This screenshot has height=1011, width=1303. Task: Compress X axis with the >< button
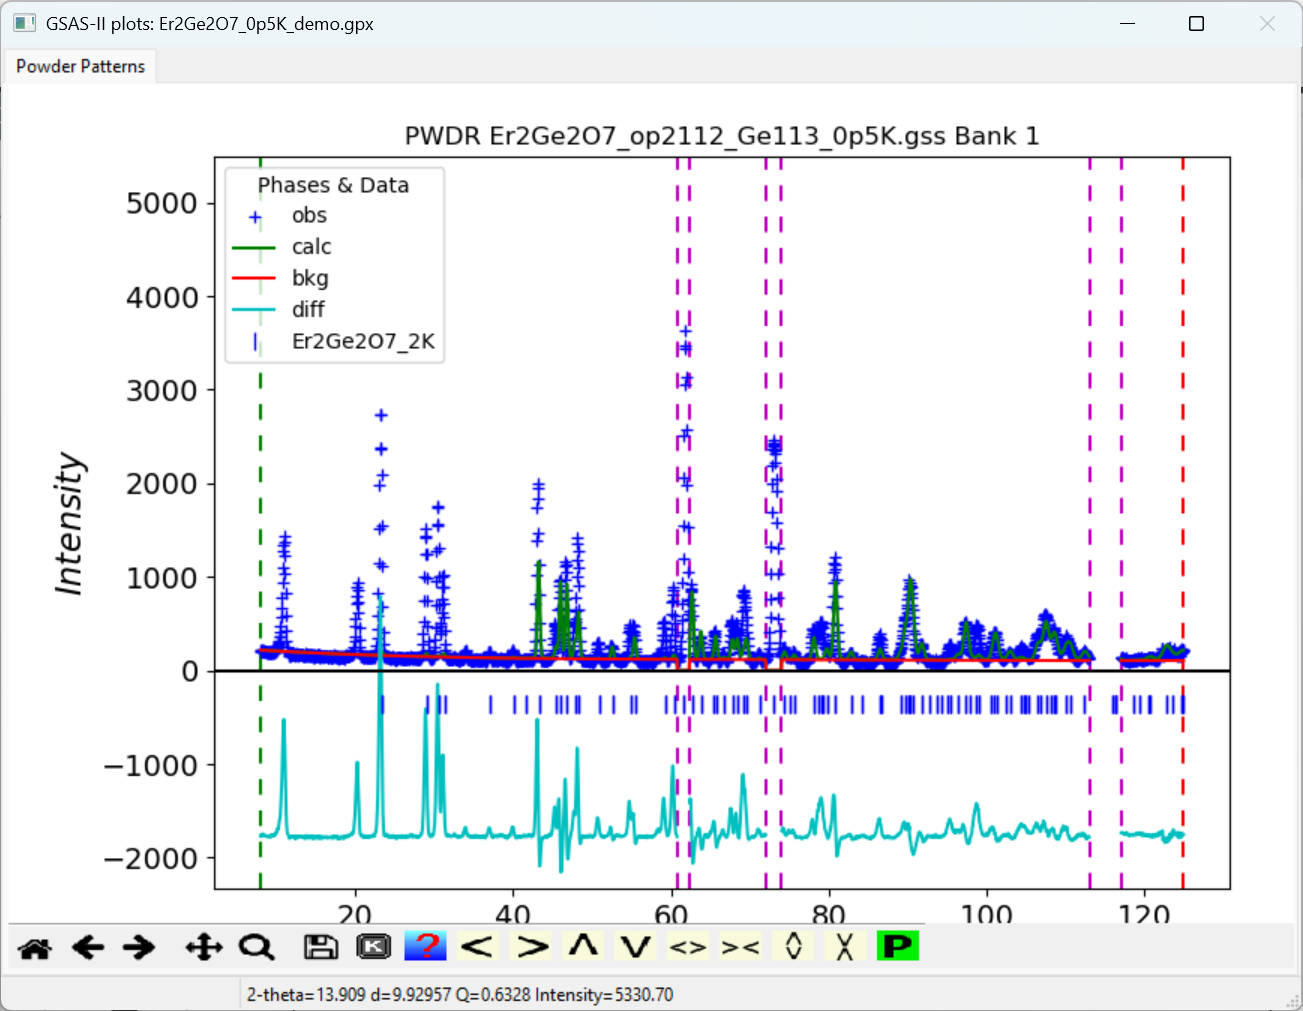pos(740,946)
